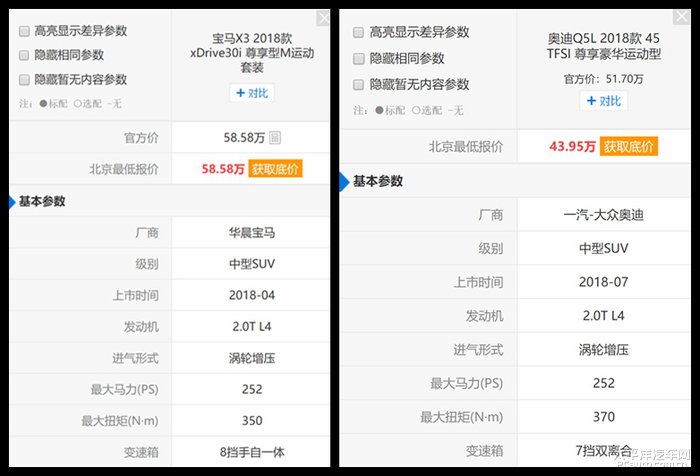Click 43.95万 red Beijing lowest price

click(572, 146)
